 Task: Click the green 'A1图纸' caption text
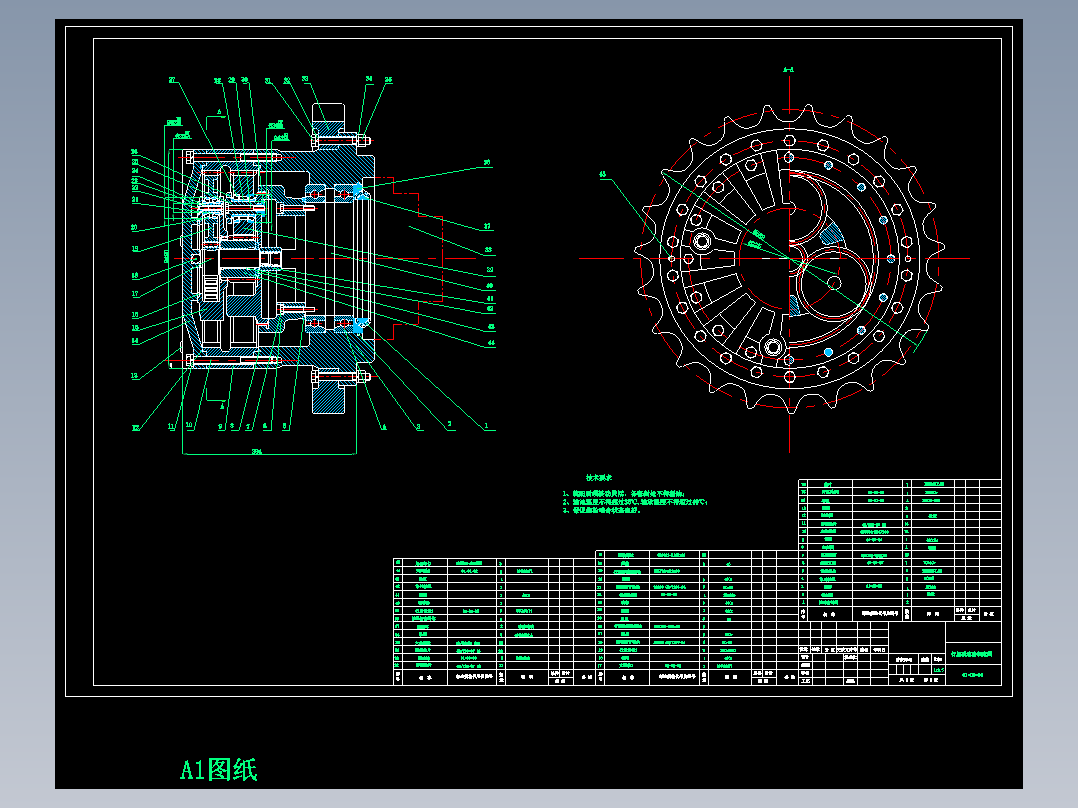pos(219,769)
